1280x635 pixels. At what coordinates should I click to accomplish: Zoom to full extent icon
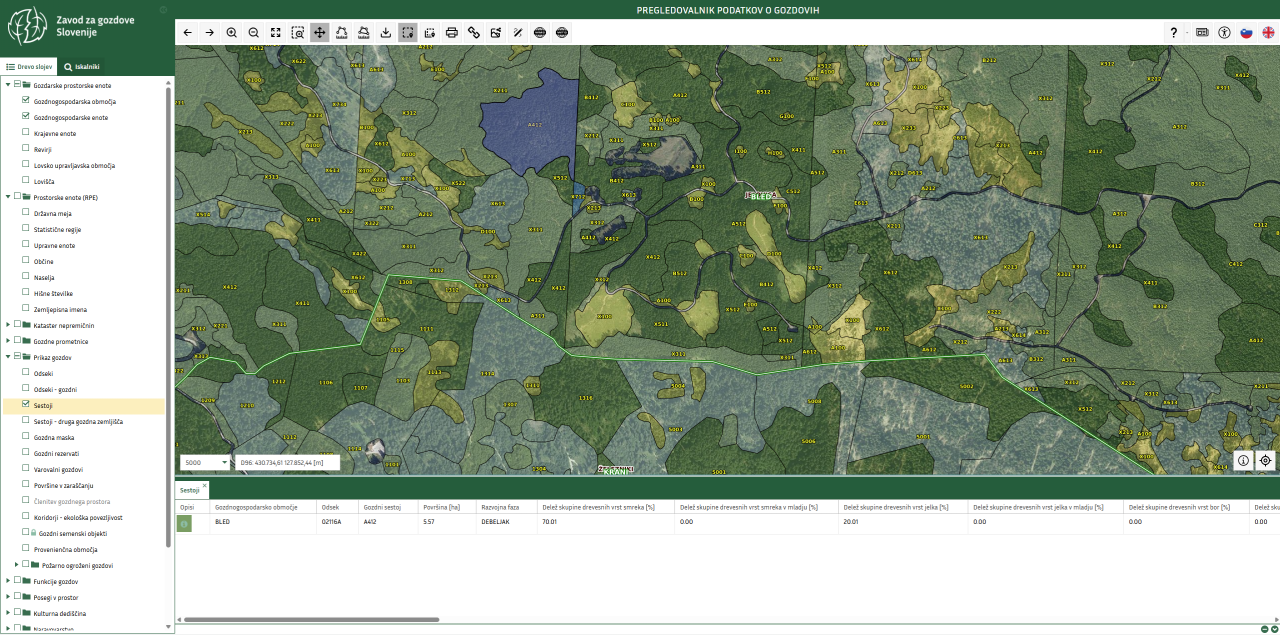click(x=276, y=32)
